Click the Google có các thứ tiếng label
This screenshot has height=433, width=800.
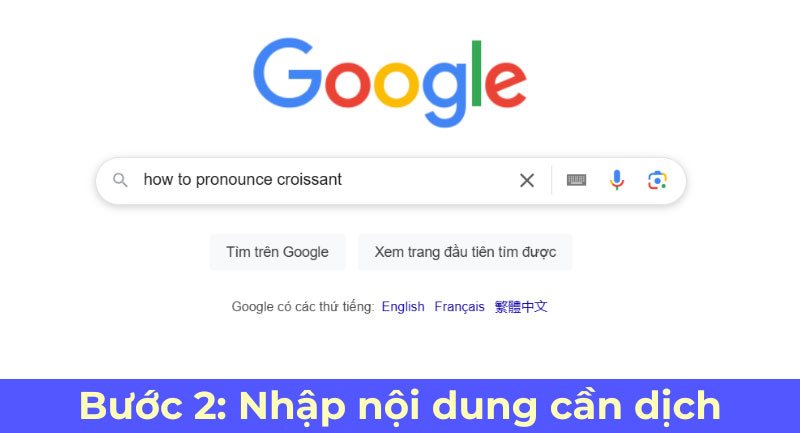point(303,307)
